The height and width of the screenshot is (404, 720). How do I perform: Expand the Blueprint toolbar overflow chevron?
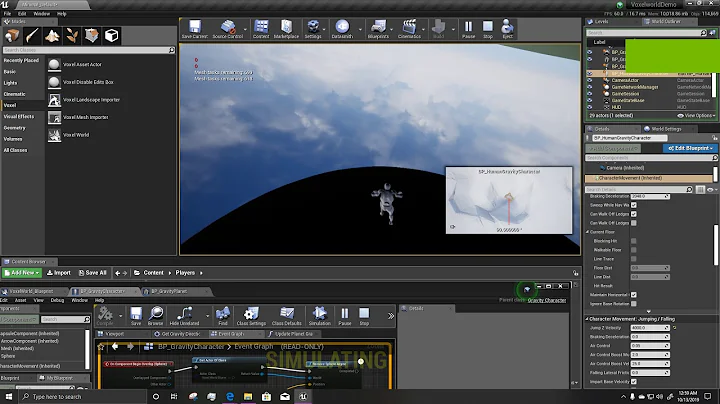(391, 316)
